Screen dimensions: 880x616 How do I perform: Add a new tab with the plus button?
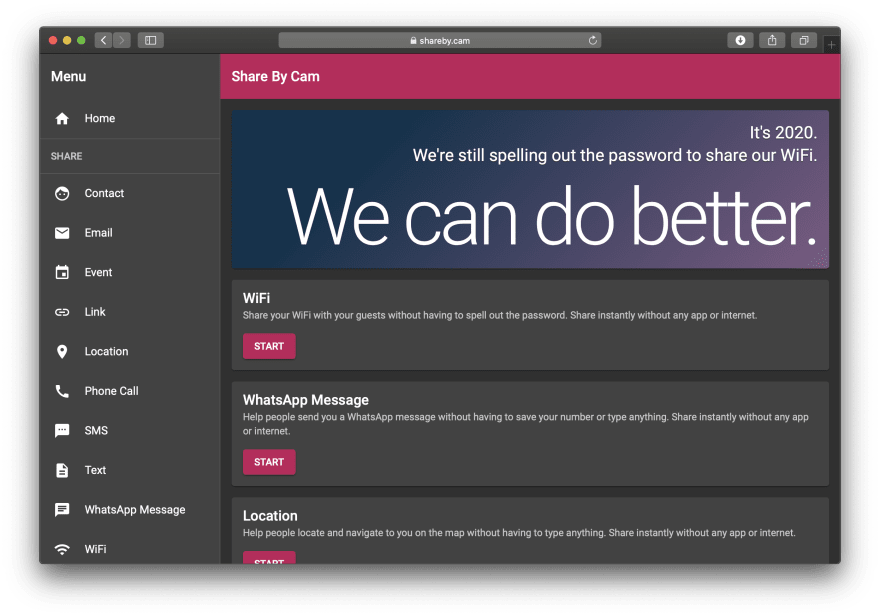point(832,44)
